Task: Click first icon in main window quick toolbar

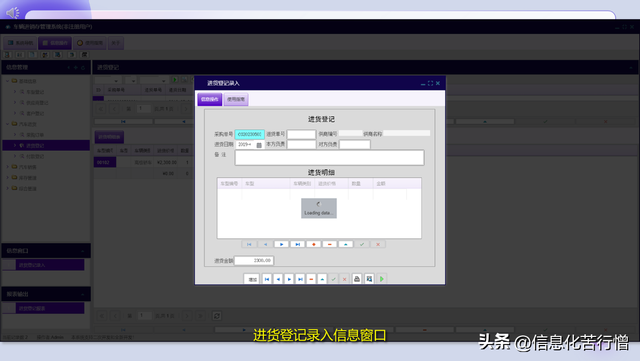Action: (x=7, y=55)
